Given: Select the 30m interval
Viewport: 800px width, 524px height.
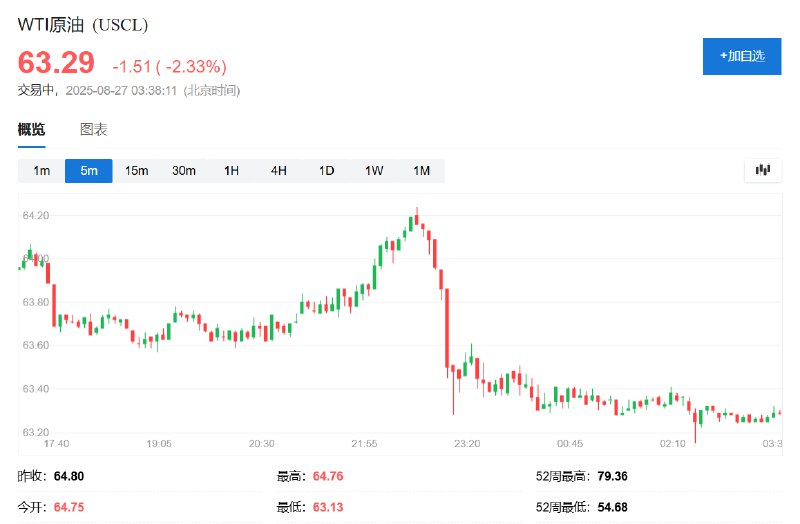Looking at the screenshot, I should [x=184, y=171].
